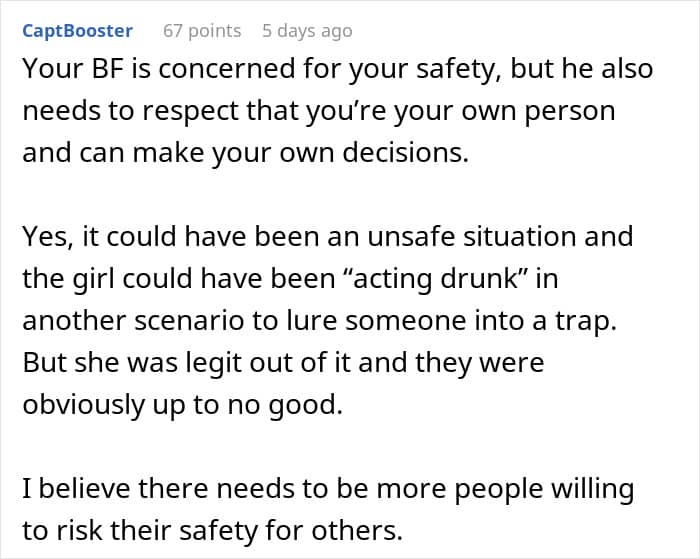Image resolution: width=700 pixels, height=559 pixels.
Task: Click the line starting 'I believe there needs'
Action: [x=328, y=489]
